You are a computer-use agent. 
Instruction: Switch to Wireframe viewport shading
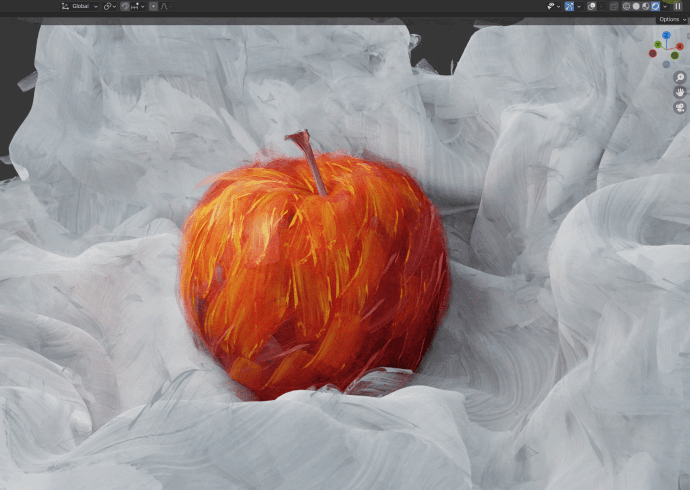tap(626, 6)
